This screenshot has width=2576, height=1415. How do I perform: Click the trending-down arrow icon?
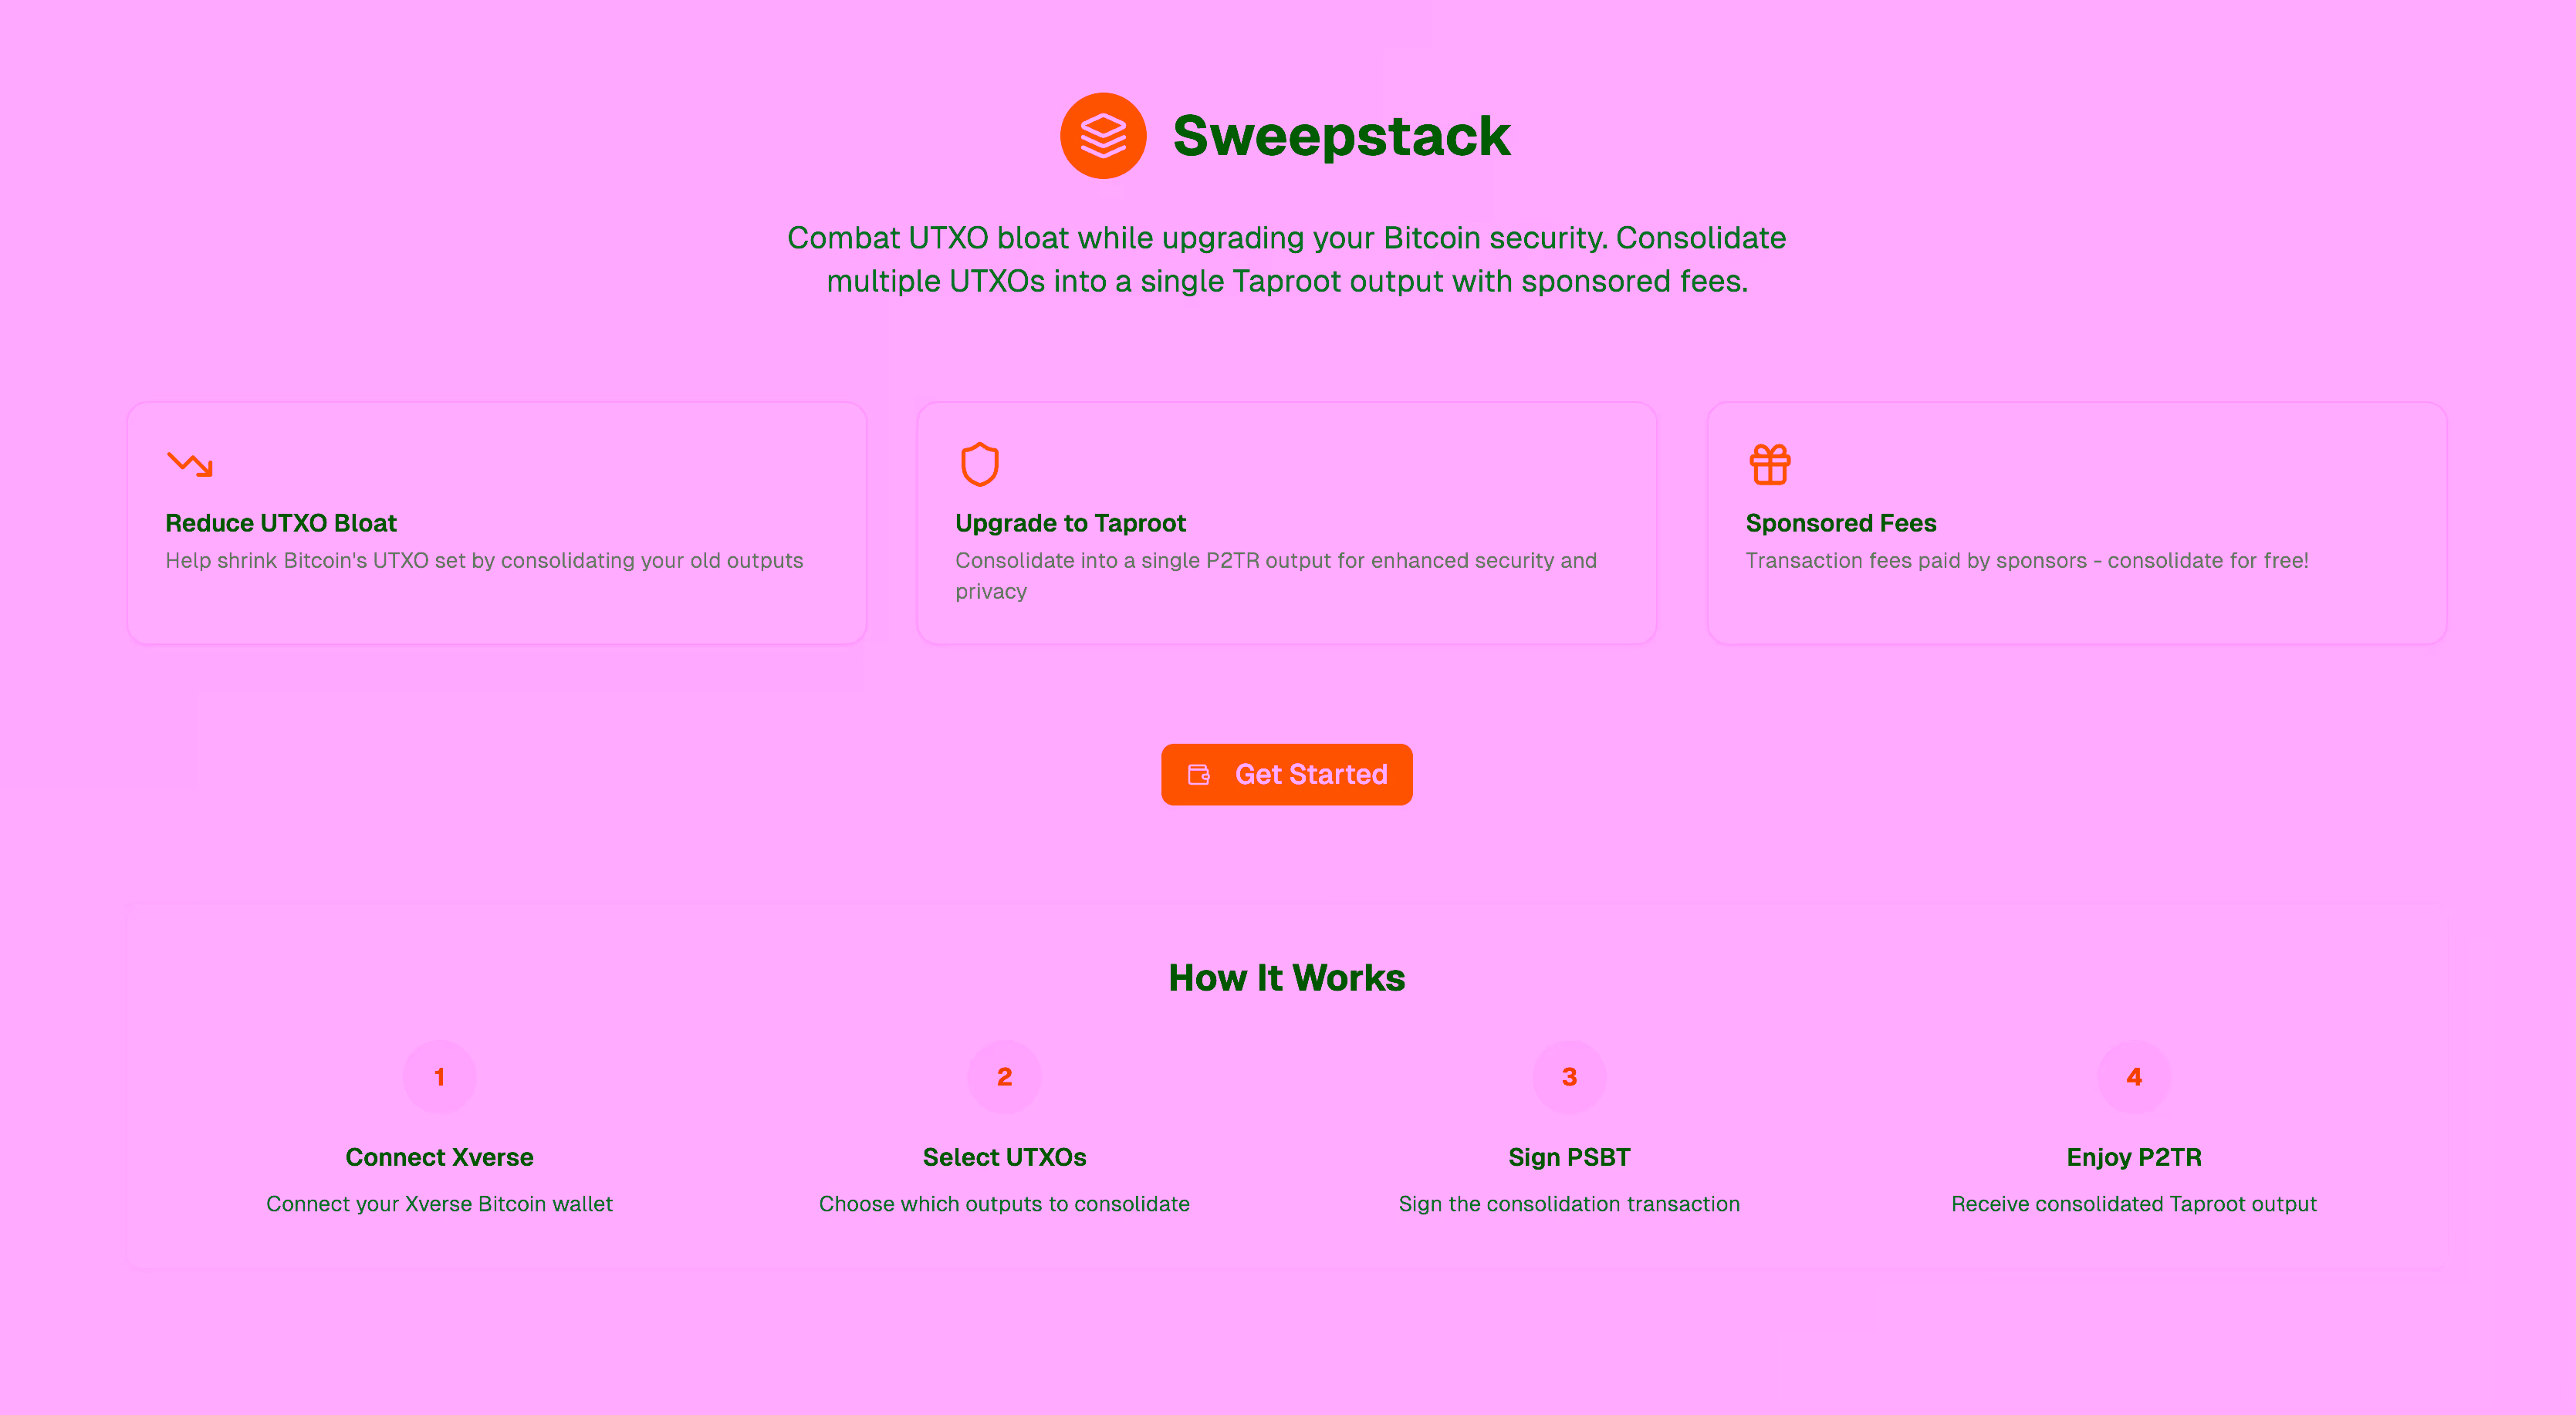[189, 464]
